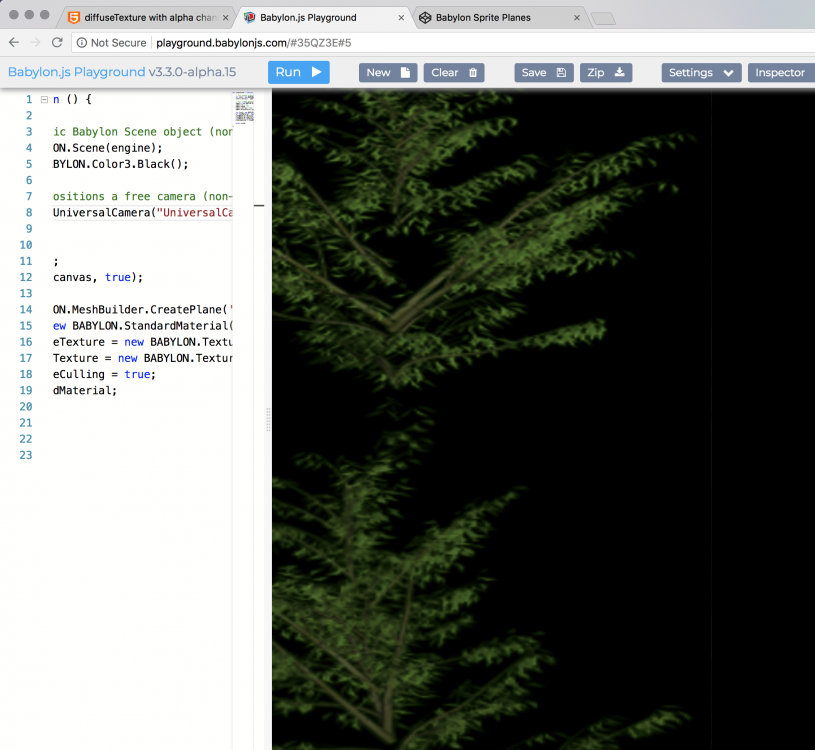Image resolution: width=815 pixels, height=750 pixels.
Task: Click 'ON.MeshBuilder.CreatePlane(' on line 14
Action: 140,310
